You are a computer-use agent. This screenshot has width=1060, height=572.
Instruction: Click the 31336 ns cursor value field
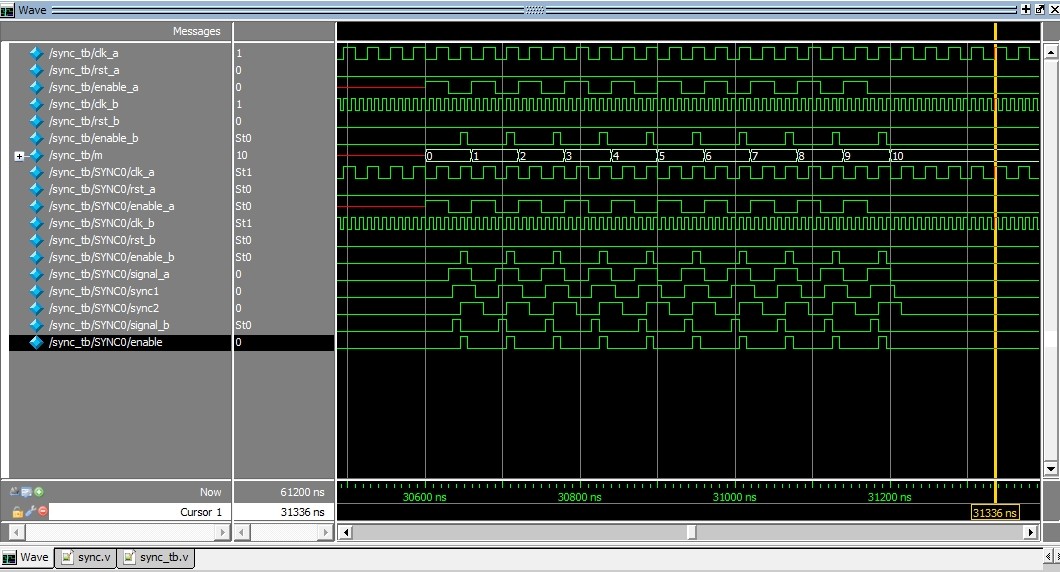point(284,512)
